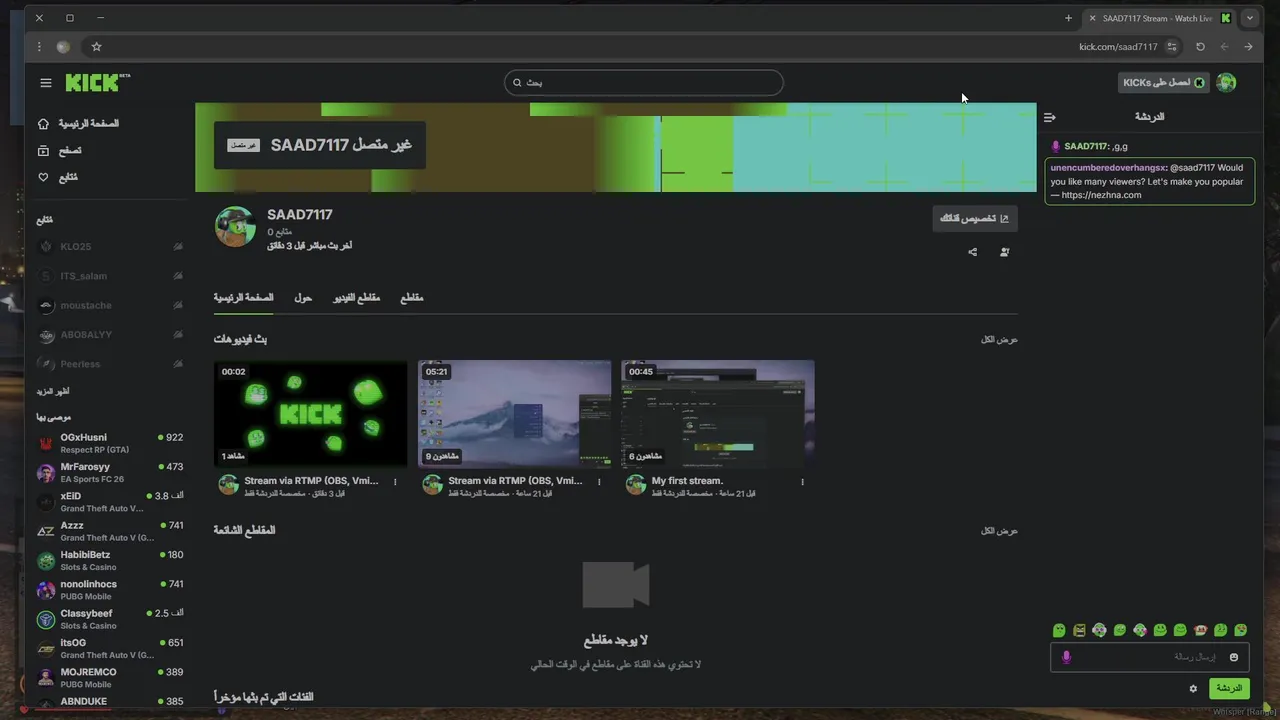1280x720 pixels.
Task: Go forward using the browser right-arrow icon
Action: pos(1248,46)
